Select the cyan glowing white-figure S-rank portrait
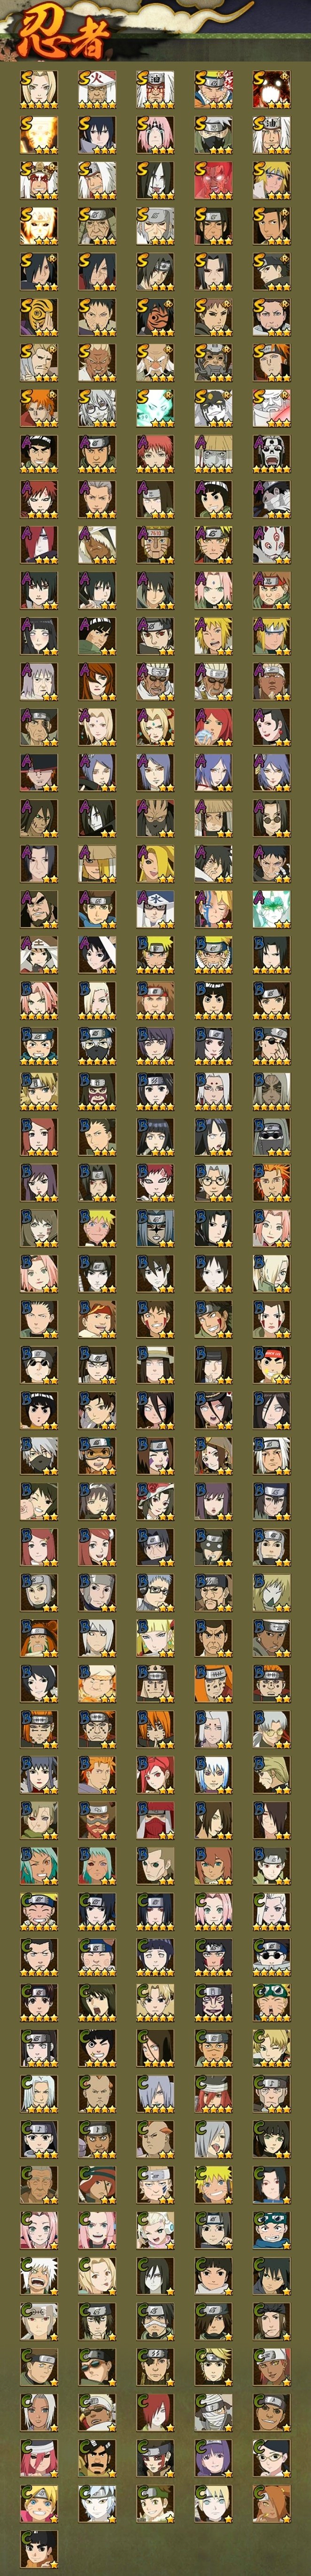This screenshot has height=2576, width=311. (155, 408)
